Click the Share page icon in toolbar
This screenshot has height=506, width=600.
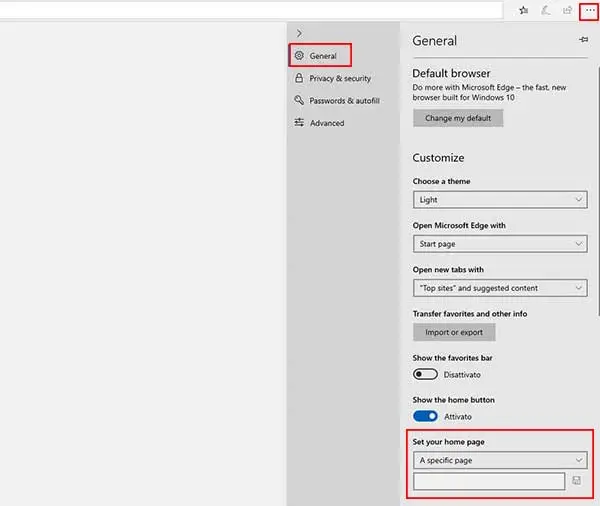567,11
